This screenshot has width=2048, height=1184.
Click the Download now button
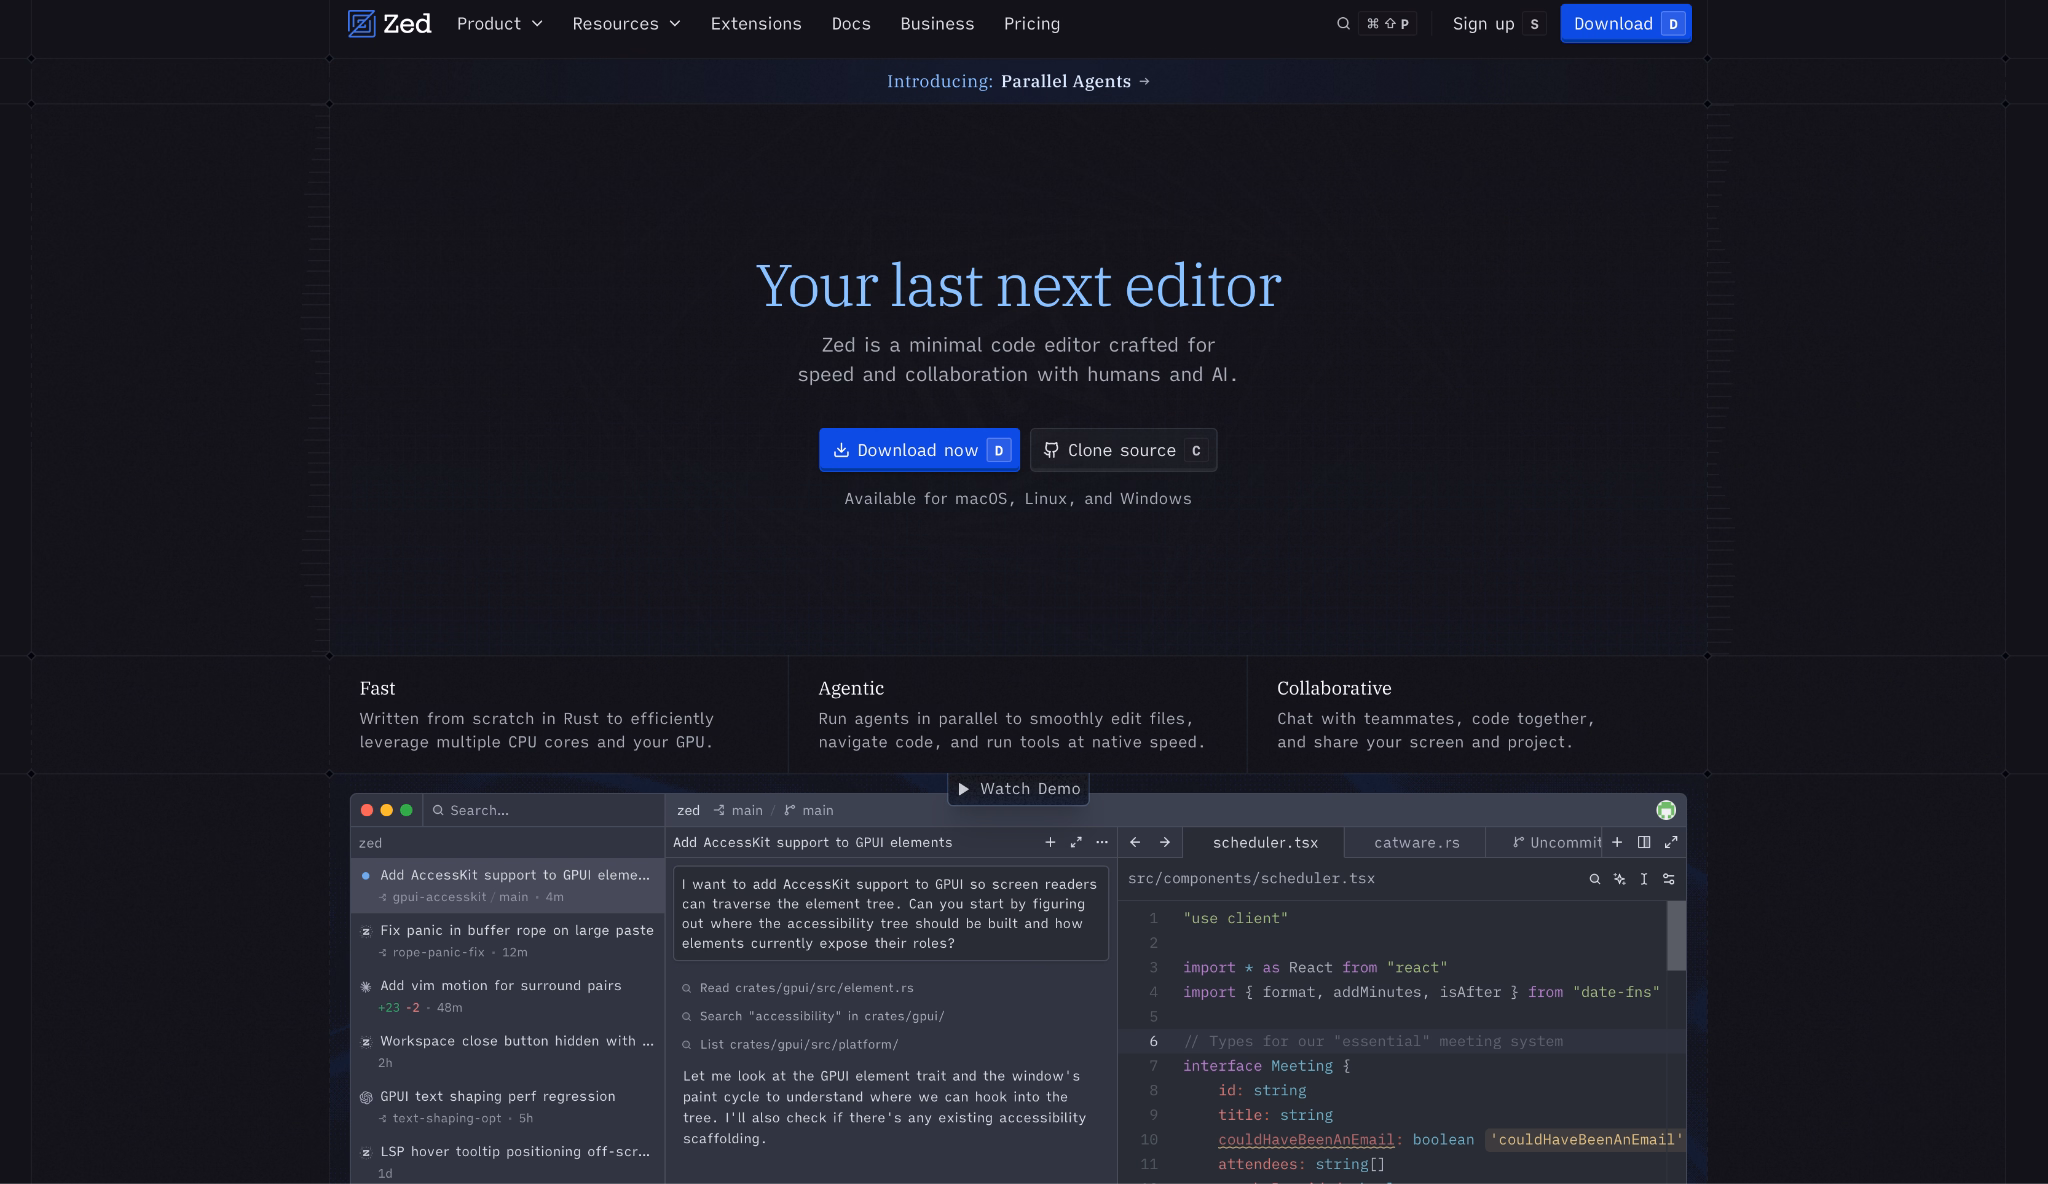pyautogui.click(x=919, y=450)
